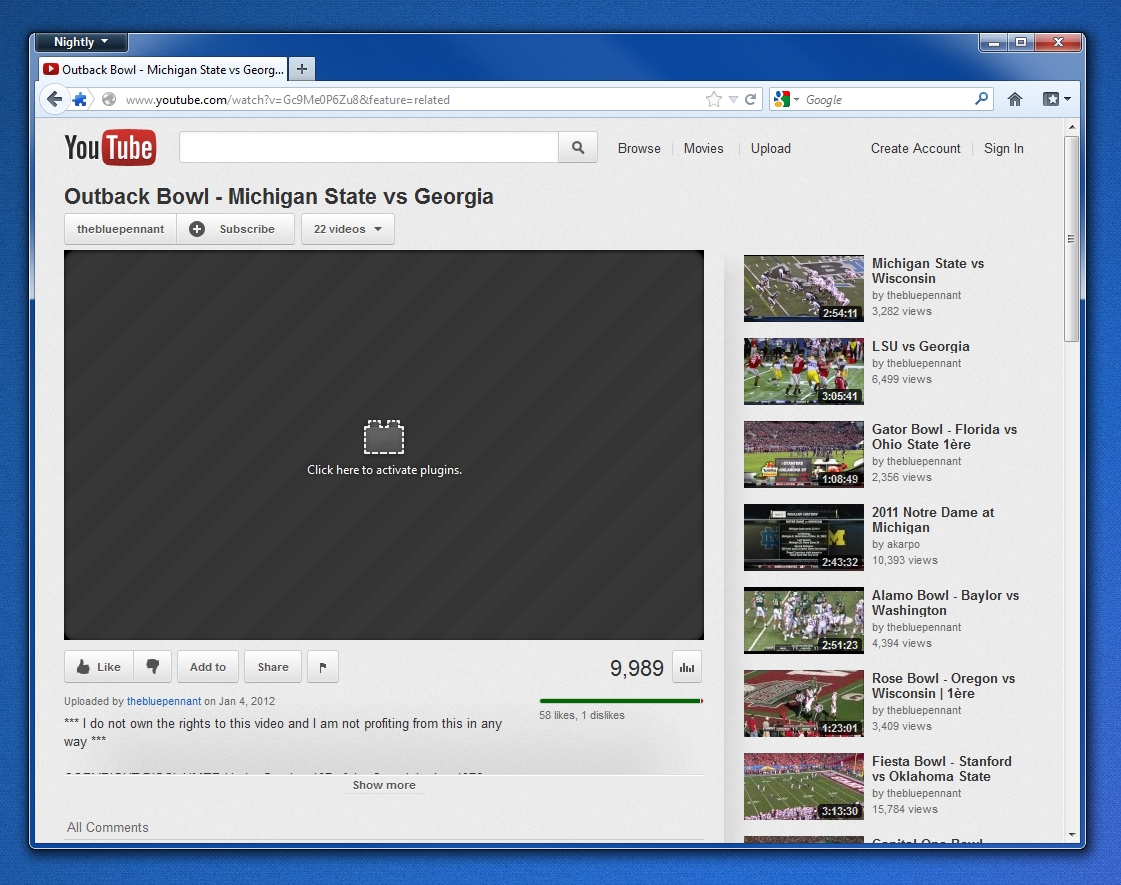Click the search magnifier button on YouTube

(x=578, y=148)
